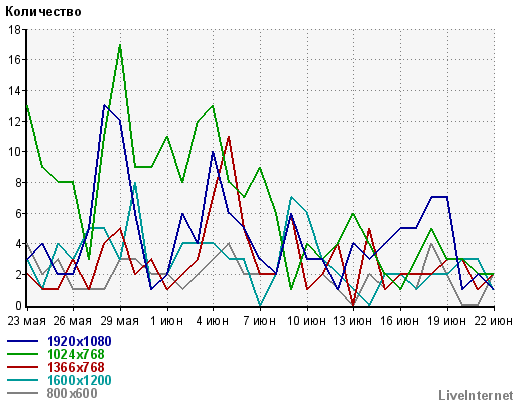Viewport: 520px width, 405px height.
Task: Click the '10 июн' date axis label
Action: 306,321
